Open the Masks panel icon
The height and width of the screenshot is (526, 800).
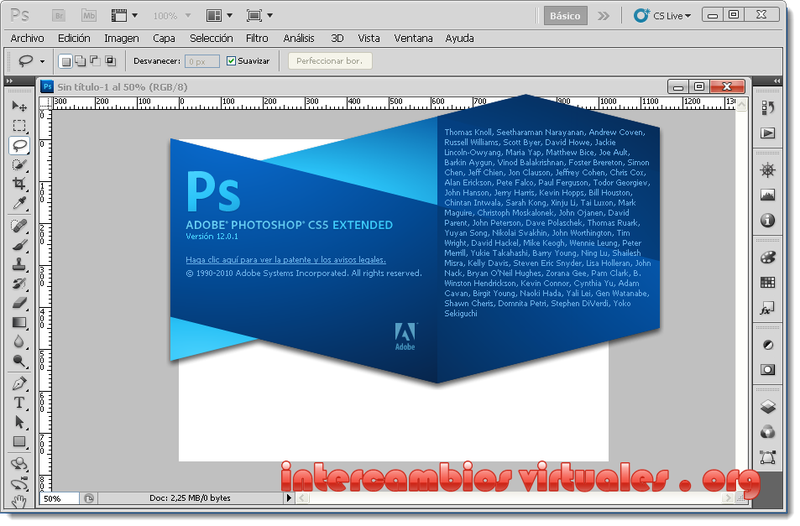pos(767,370)
